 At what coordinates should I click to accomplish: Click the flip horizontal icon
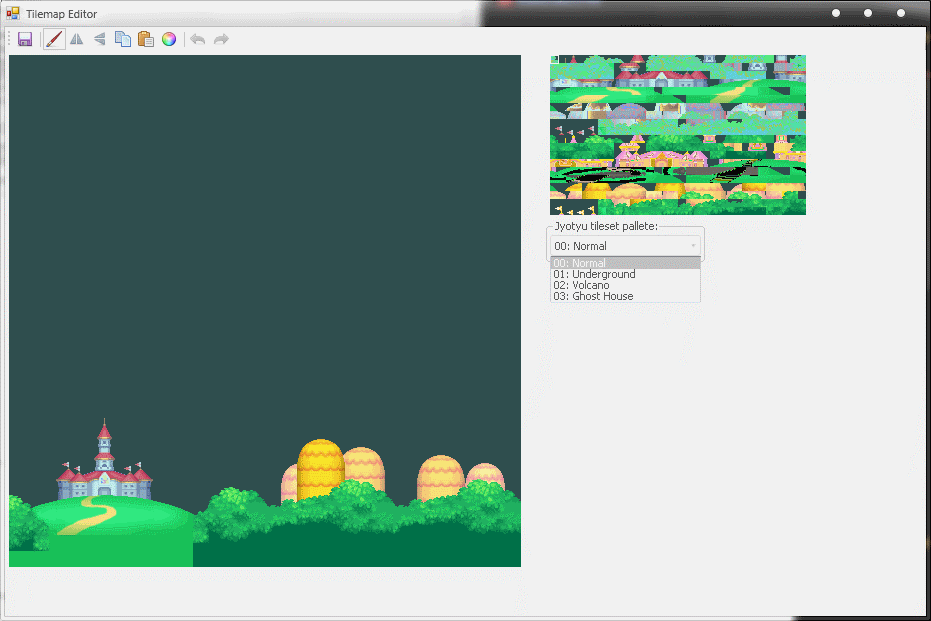pyautogui.click(x=76, y=39)
